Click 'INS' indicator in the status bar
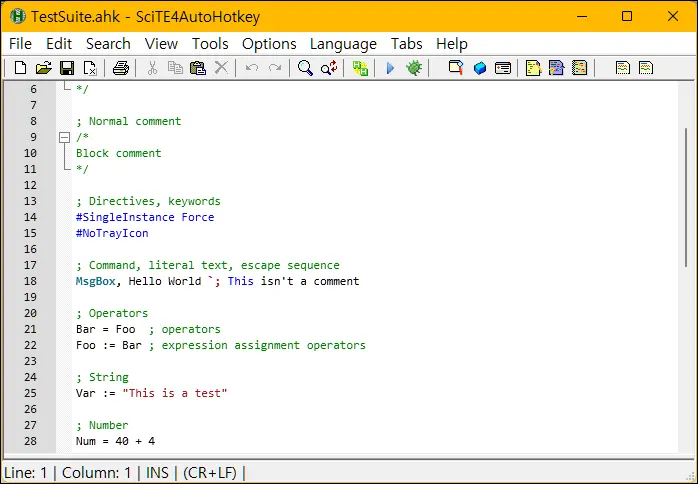 coord(157,473)
